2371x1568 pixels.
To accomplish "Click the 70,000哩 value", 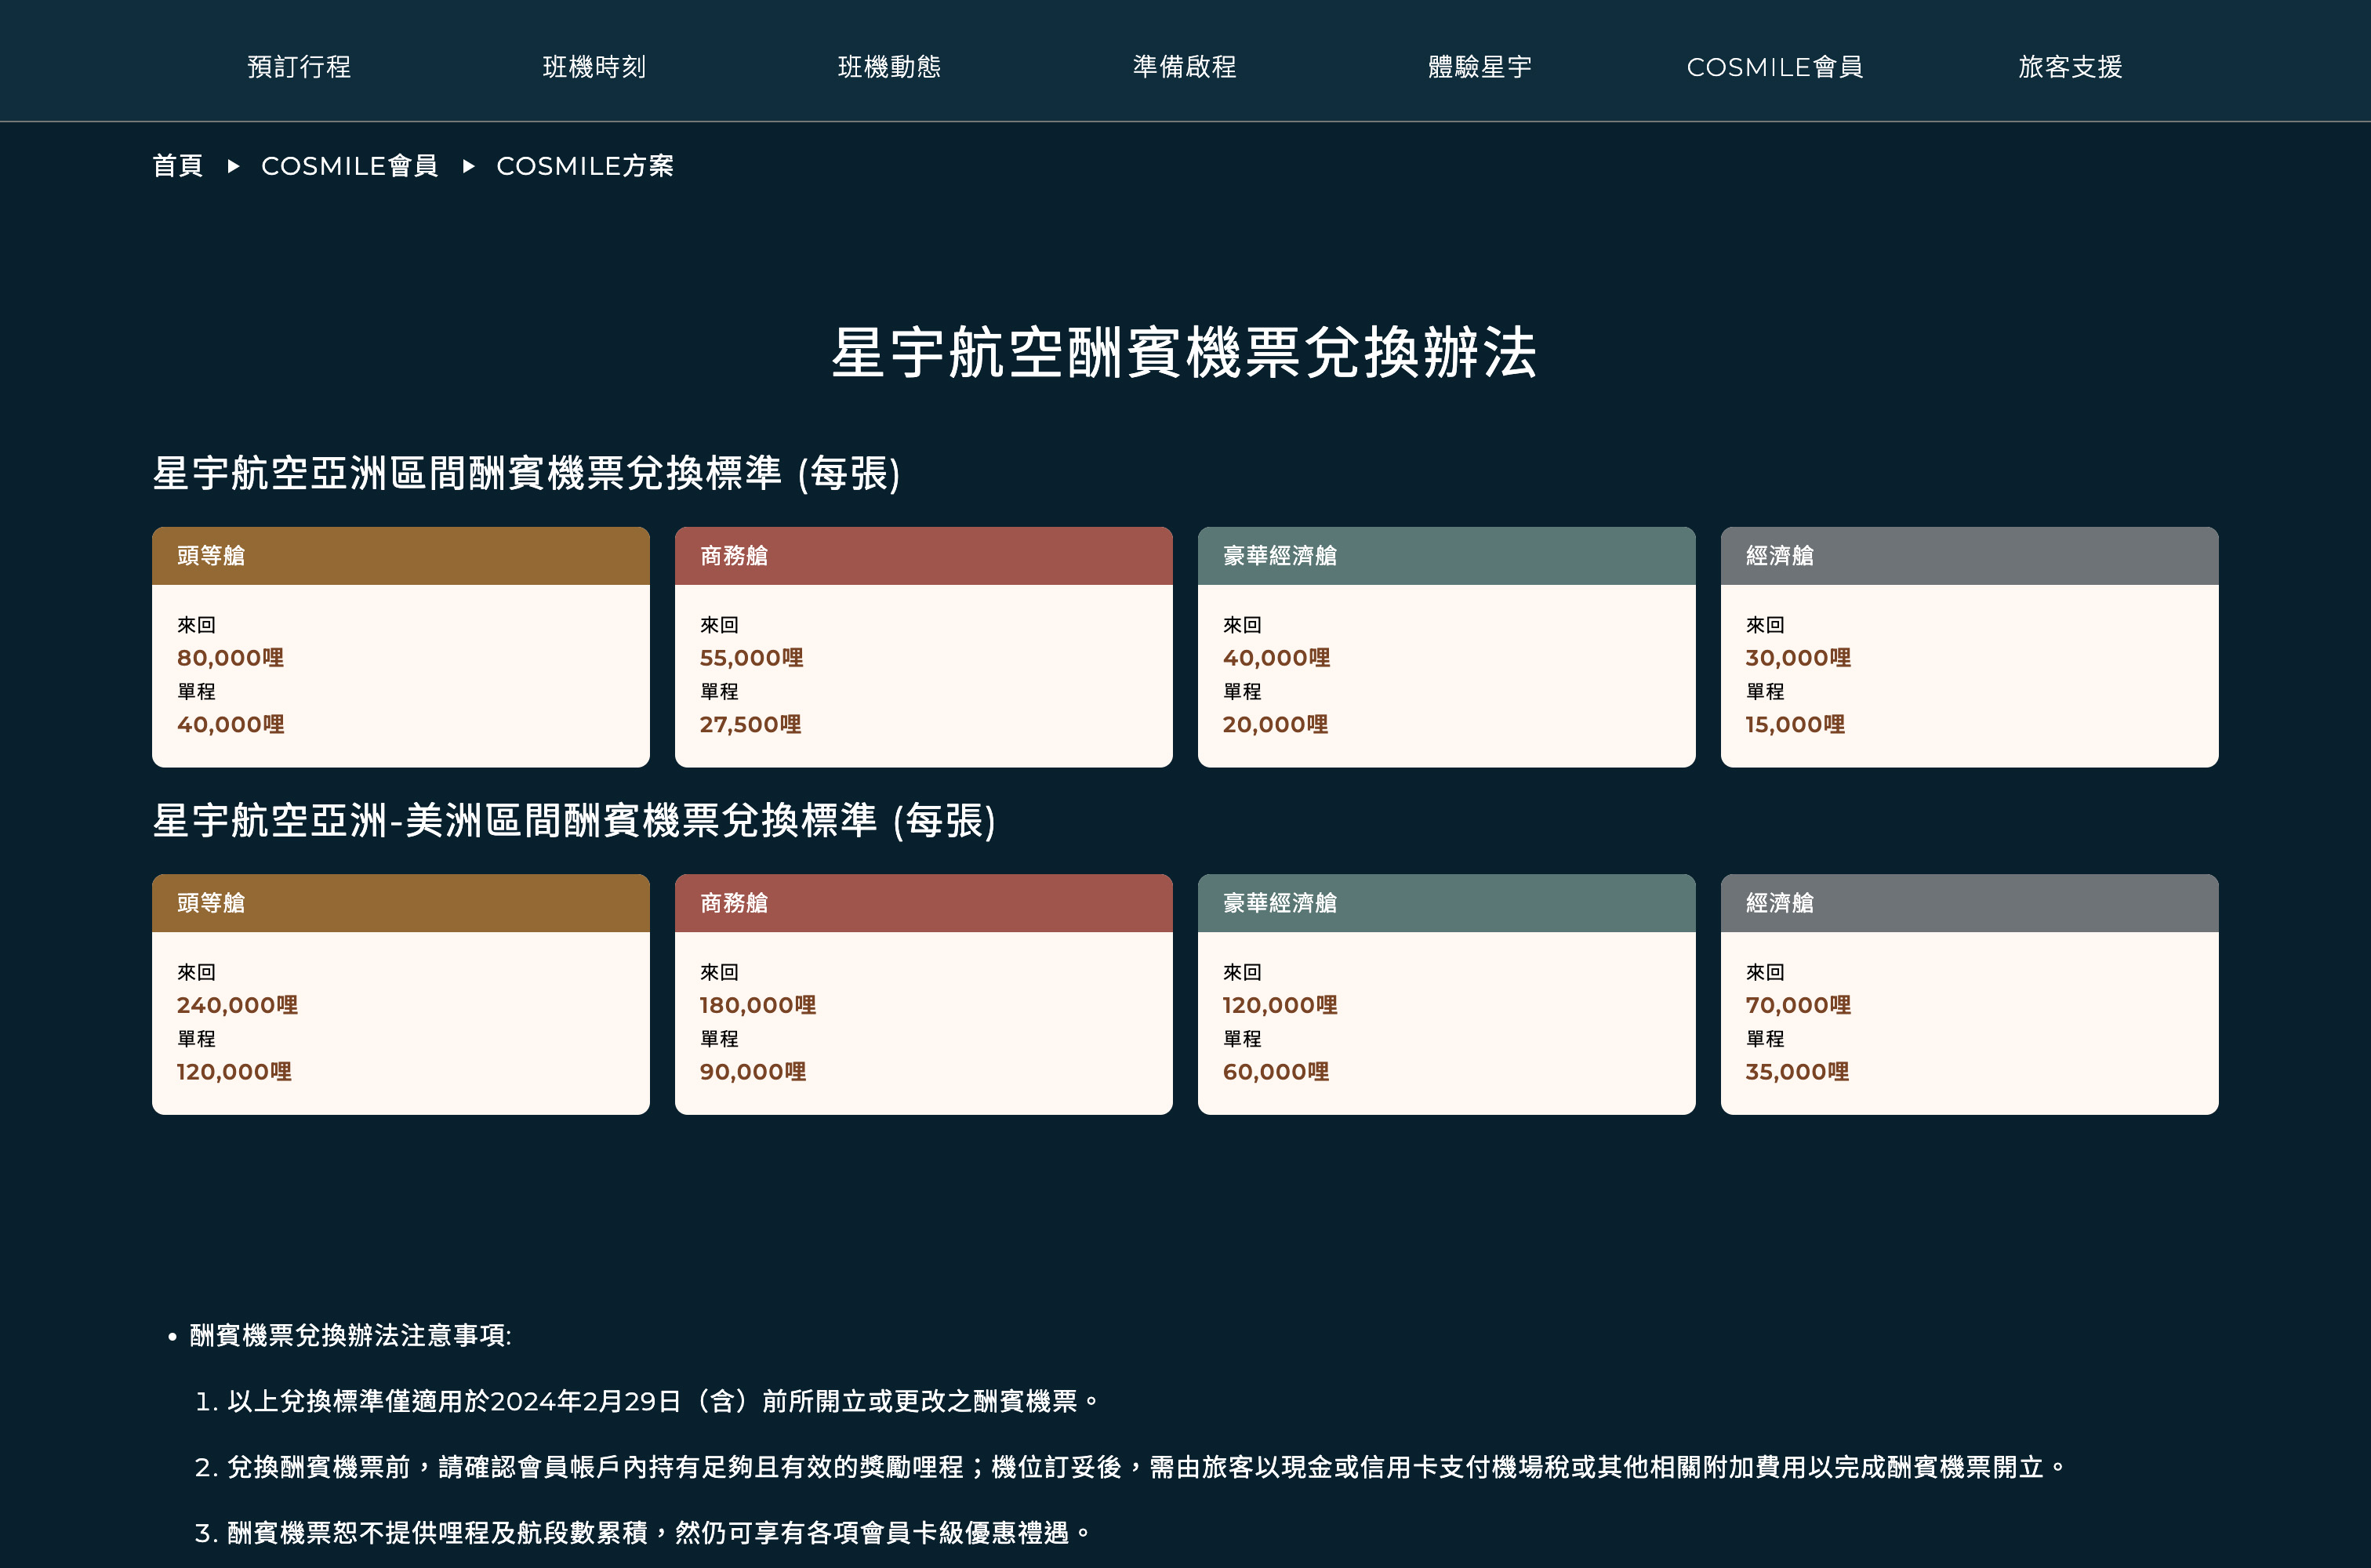I will (1799, 1005).
